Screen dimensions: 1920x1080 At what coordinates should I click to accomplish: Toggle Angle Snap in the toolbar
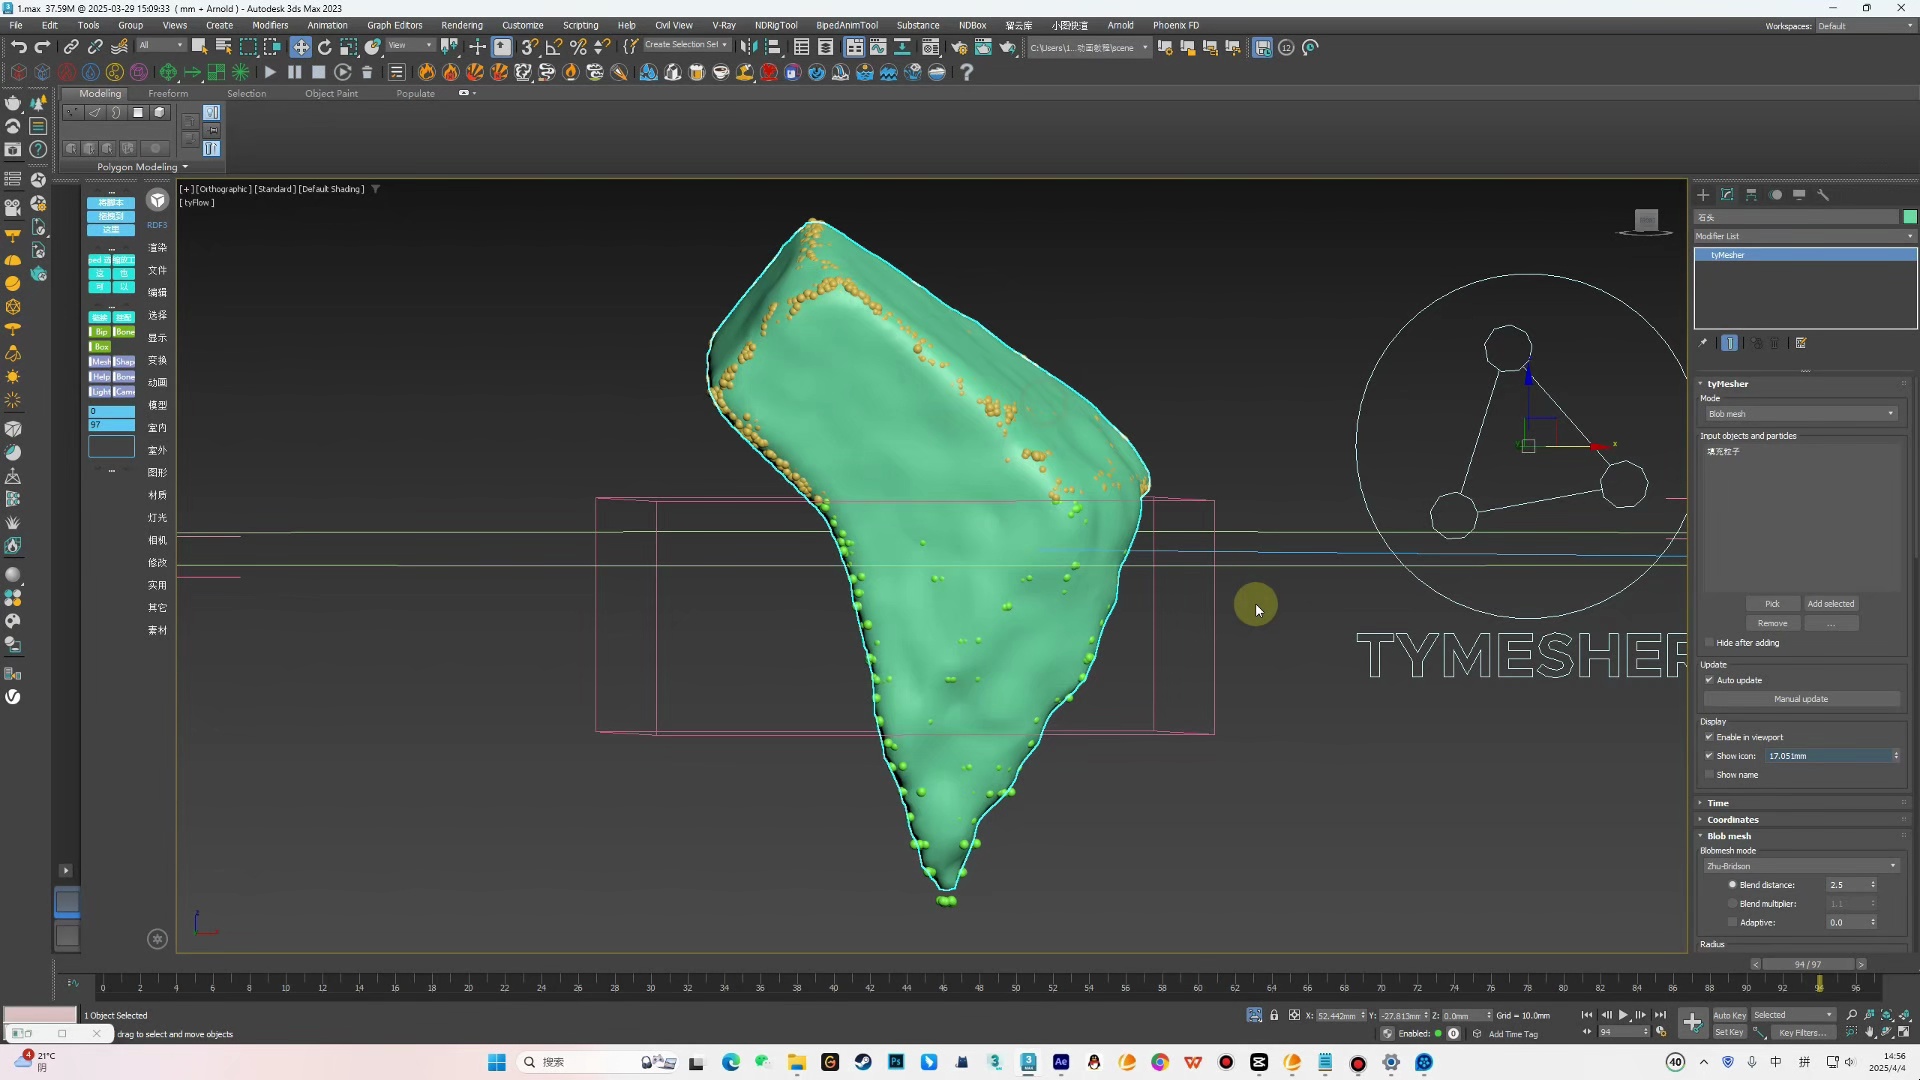tap(554, 46)
